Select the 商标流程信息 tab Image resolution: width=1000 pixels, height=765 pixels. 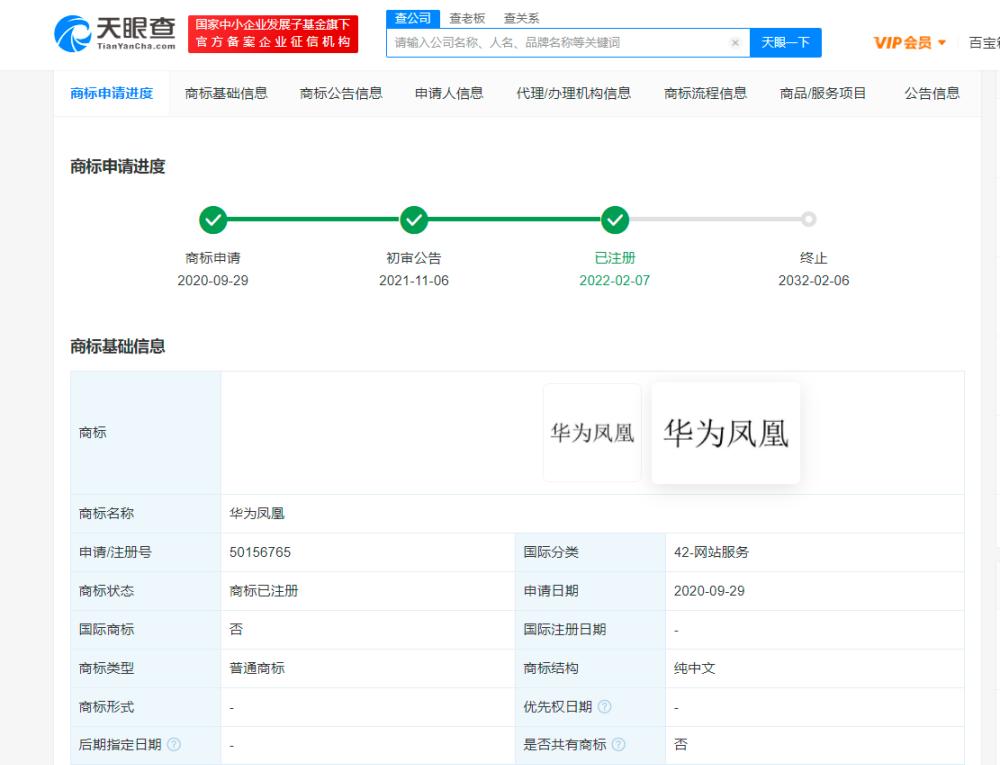pos(705,93)
